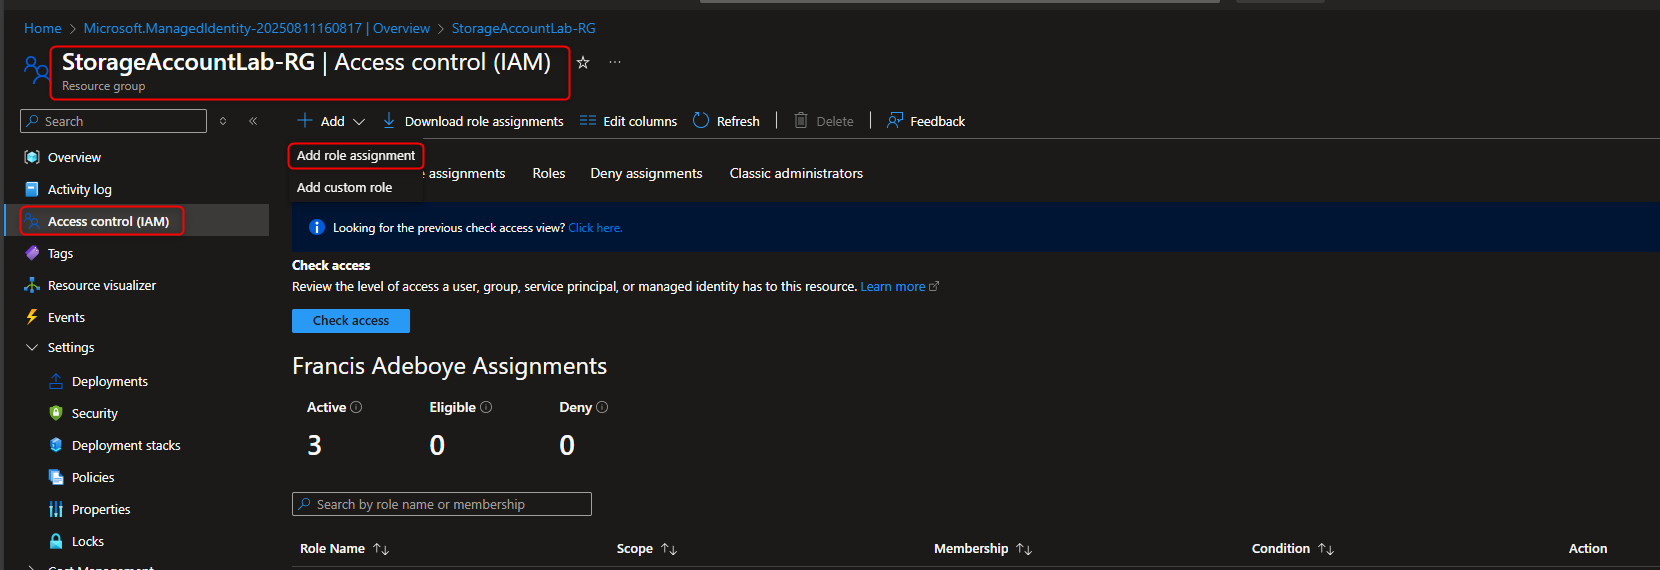Open Deployment stacks
Viewport: 1660px width, 570px height.
coord(126,445)
